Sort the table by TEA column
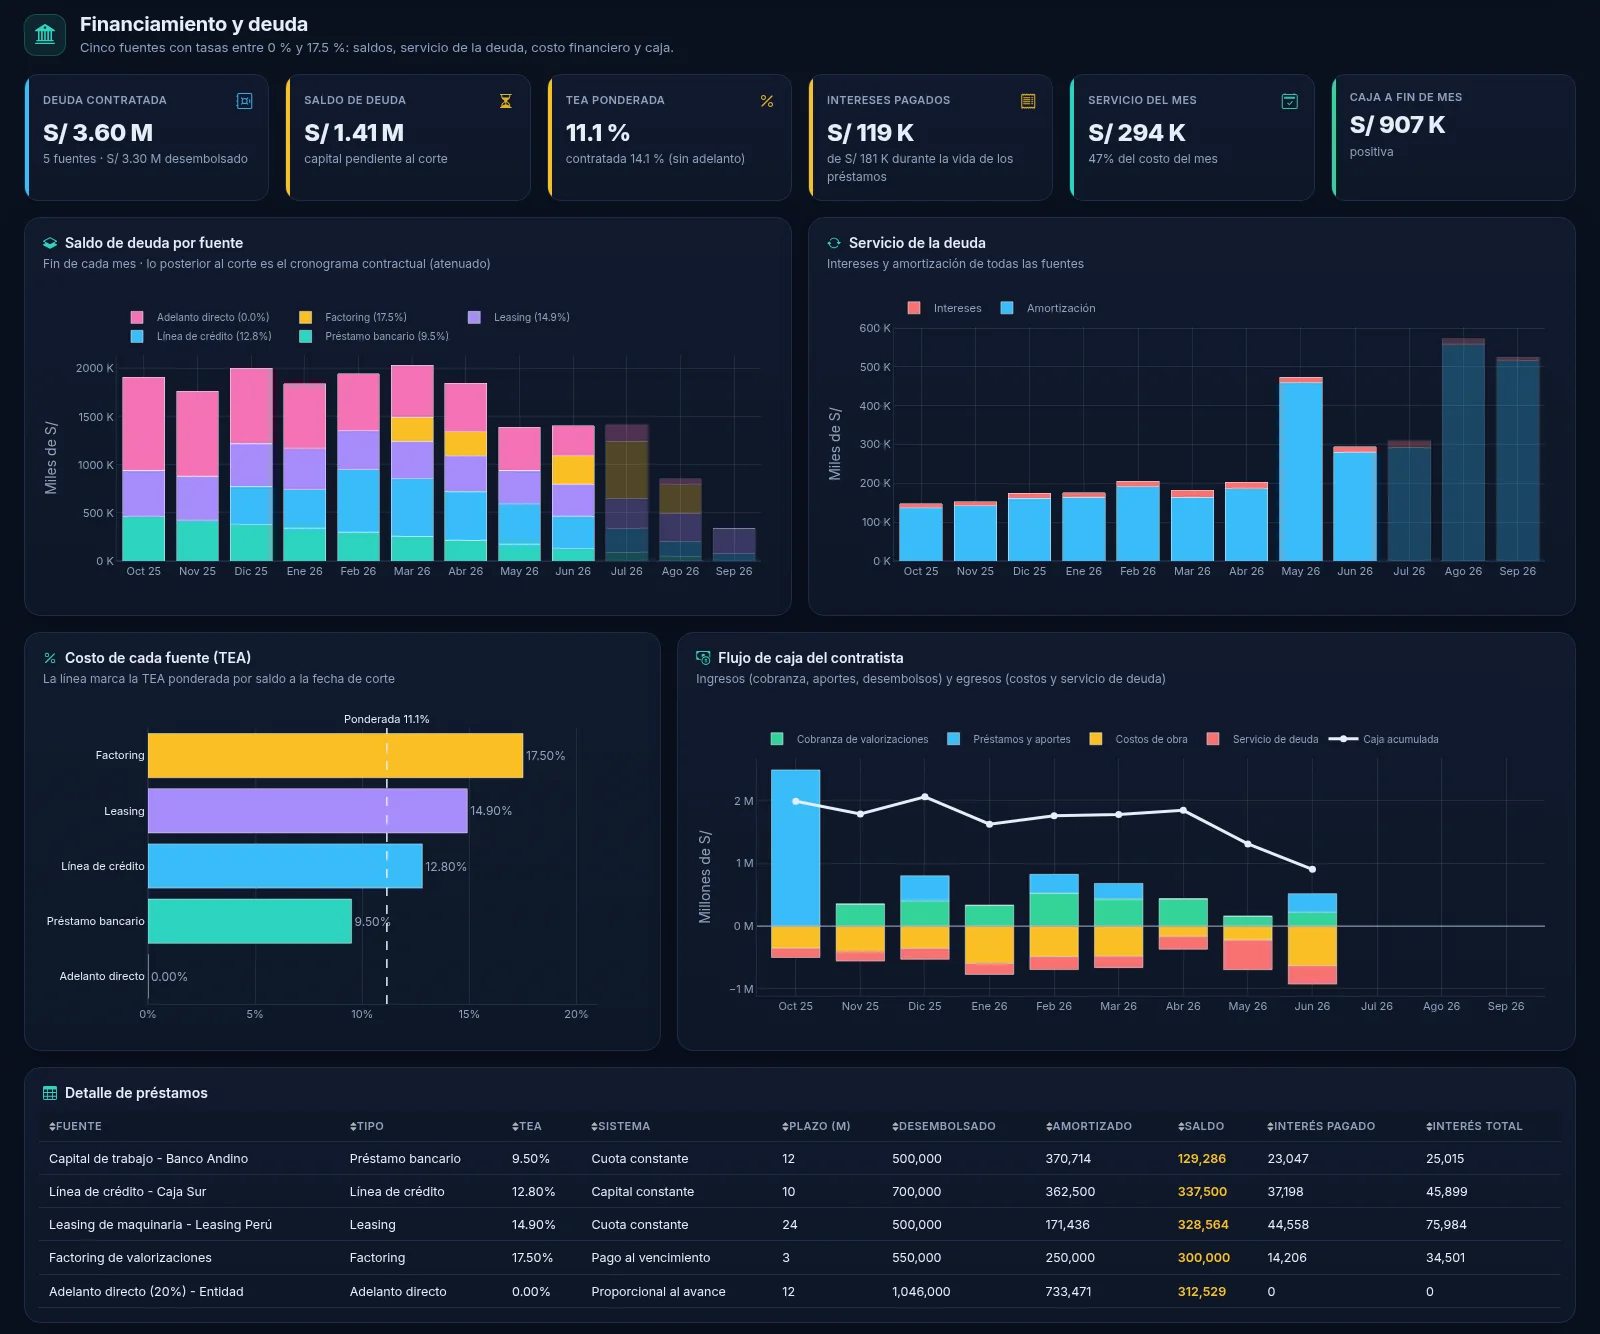Screen dimensions: 1600x1334 (527, 1126)
